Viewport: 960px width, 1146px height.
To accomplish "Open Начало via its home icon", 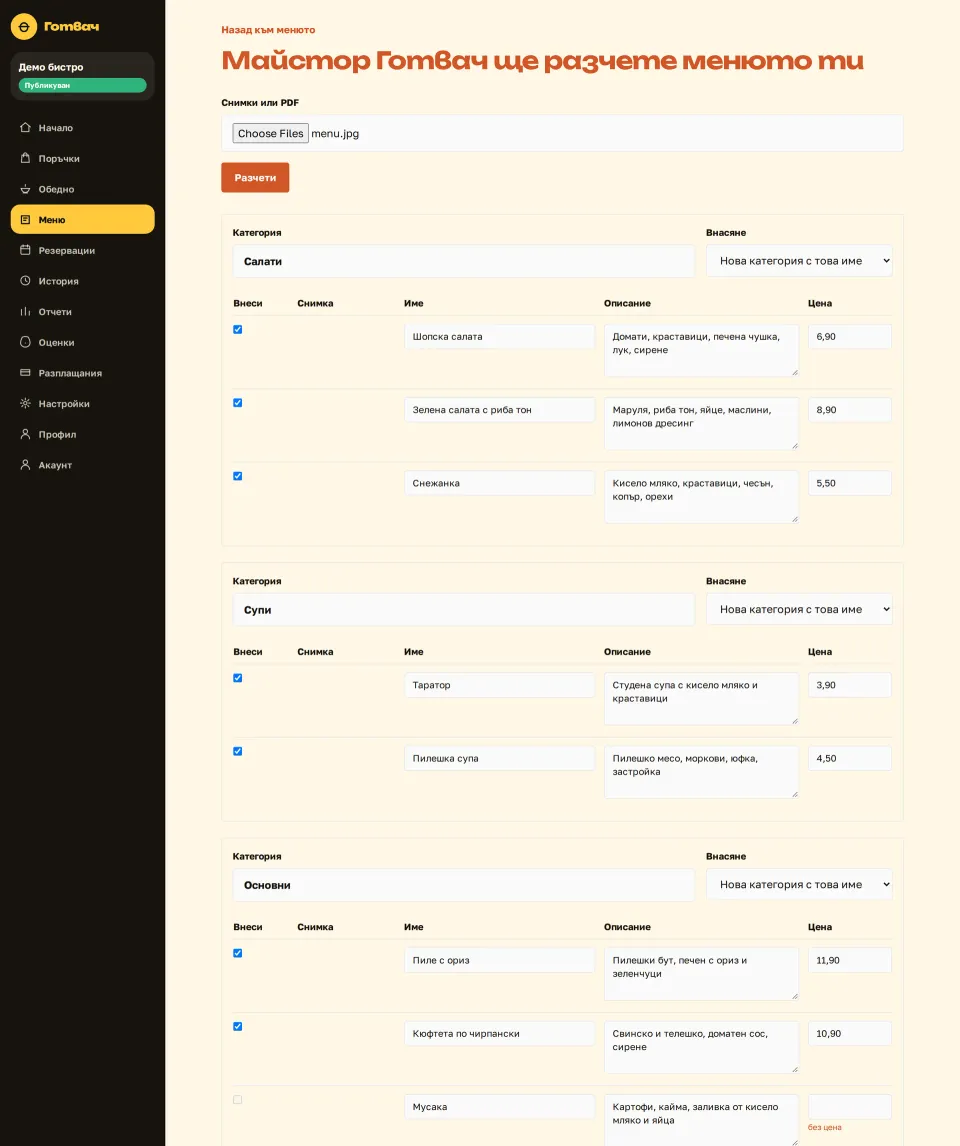I will (26, 127).
